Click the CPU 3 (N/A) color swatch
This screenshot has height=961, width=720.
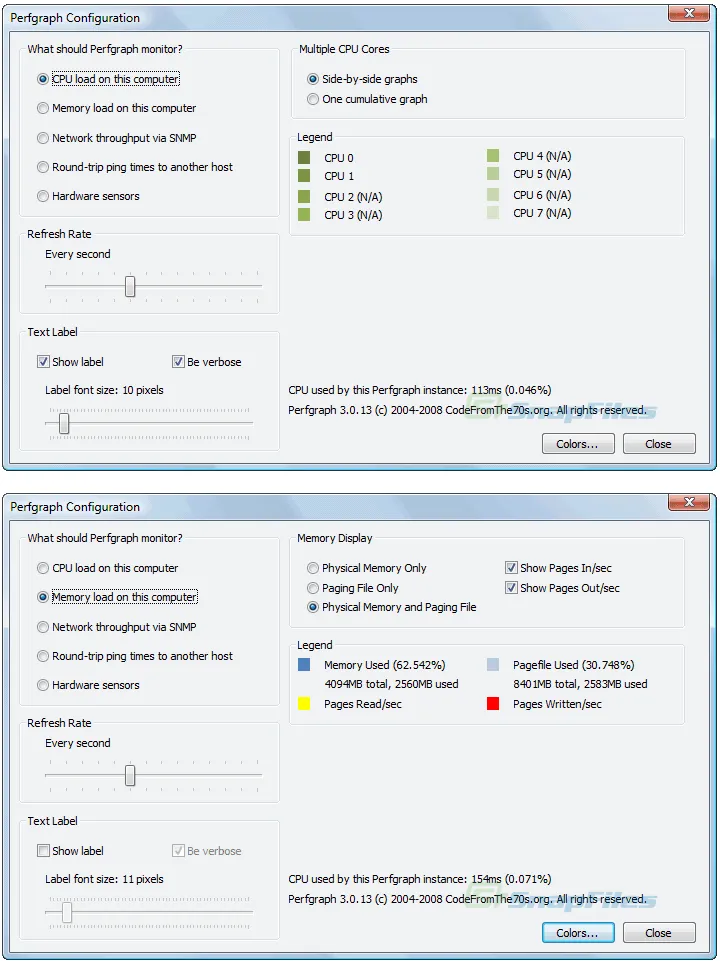click(304, 215)
